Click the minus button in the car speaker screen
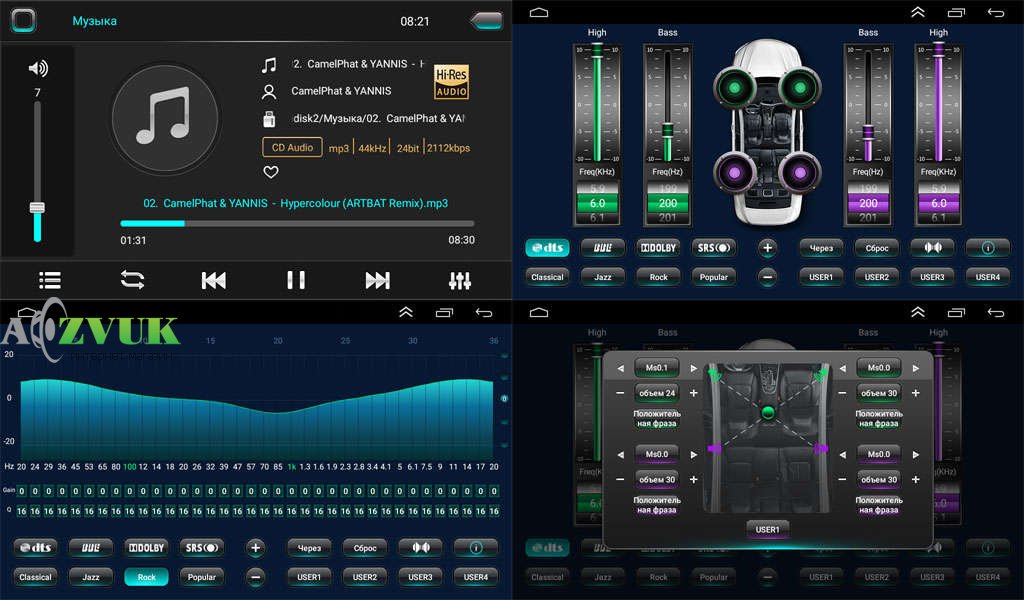The image size is (1024, 600). (767, 277)
